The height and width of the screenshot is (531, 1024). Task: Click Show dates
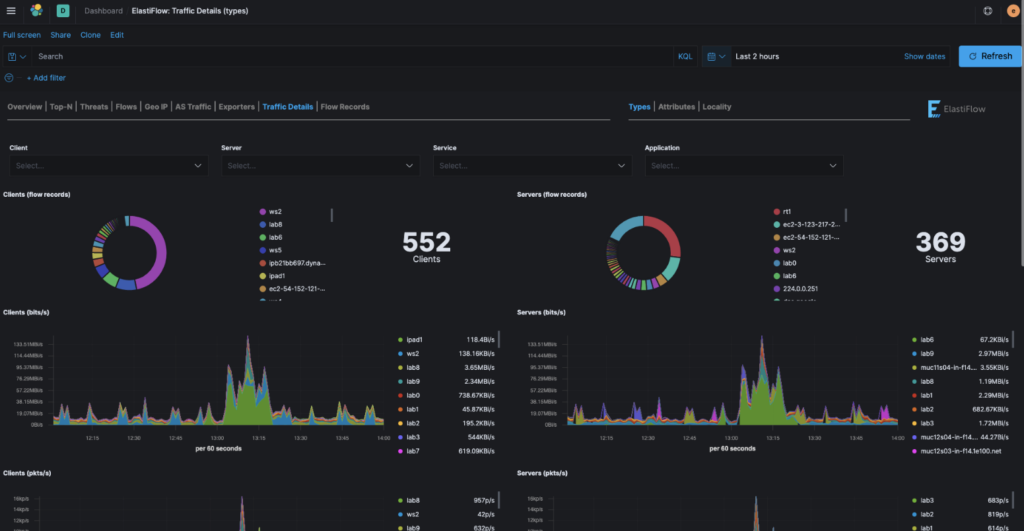(924, 57)
